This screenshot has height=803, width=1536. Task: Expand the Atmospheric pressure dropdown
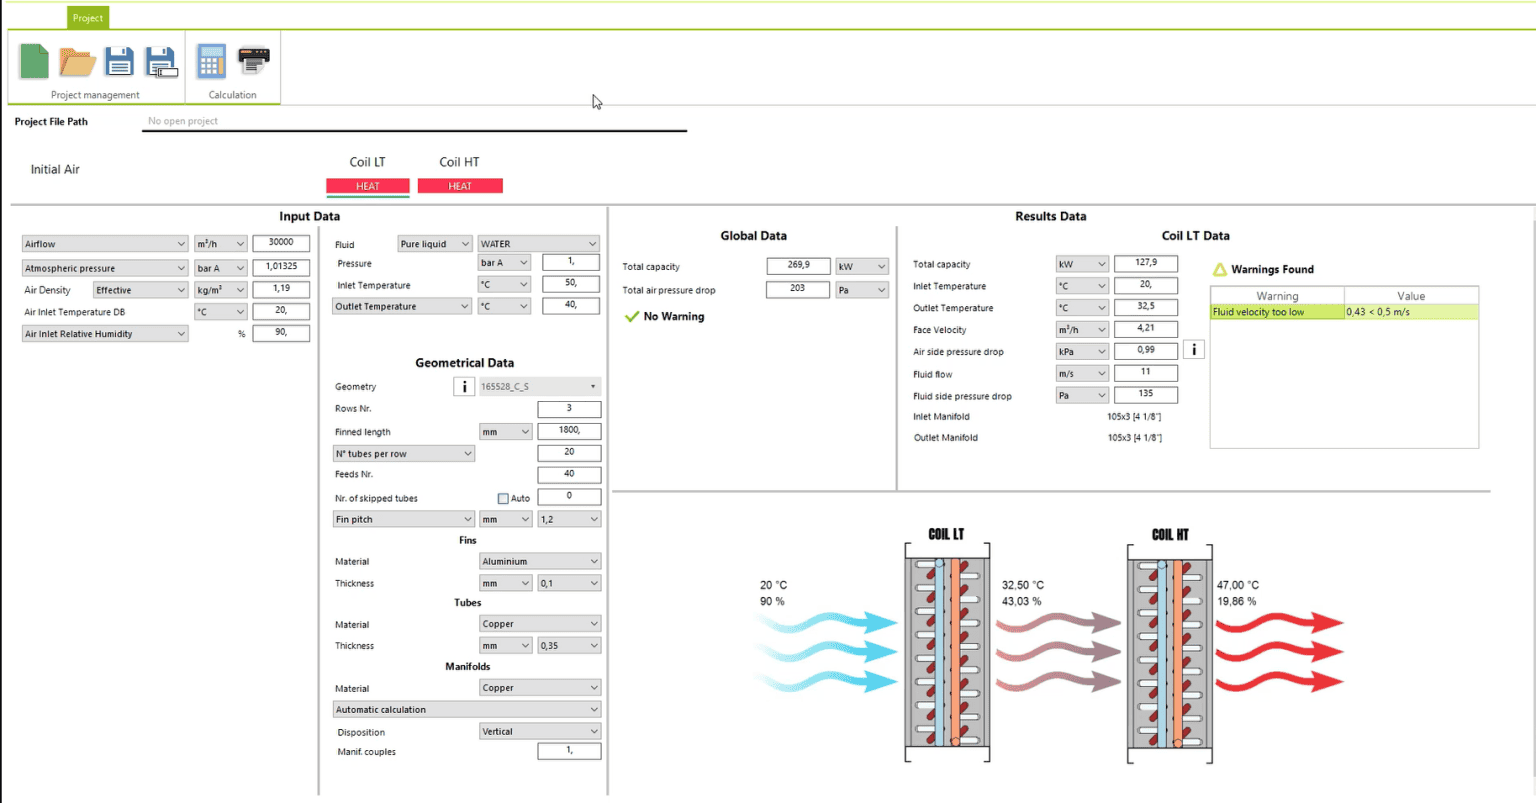coord(105,268)
